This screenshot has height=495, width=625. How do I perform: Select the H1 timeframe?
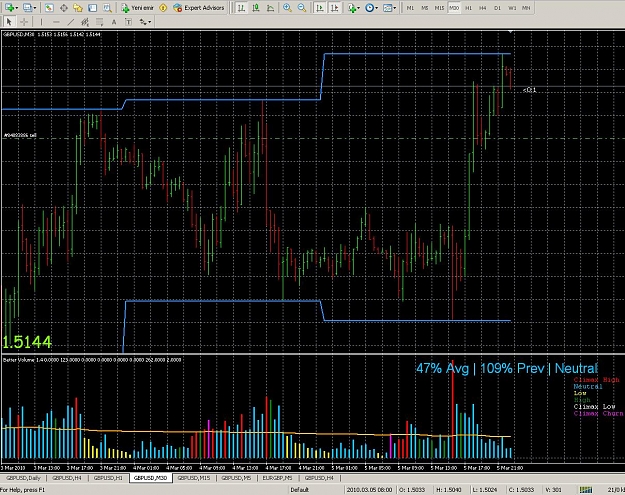468,8
